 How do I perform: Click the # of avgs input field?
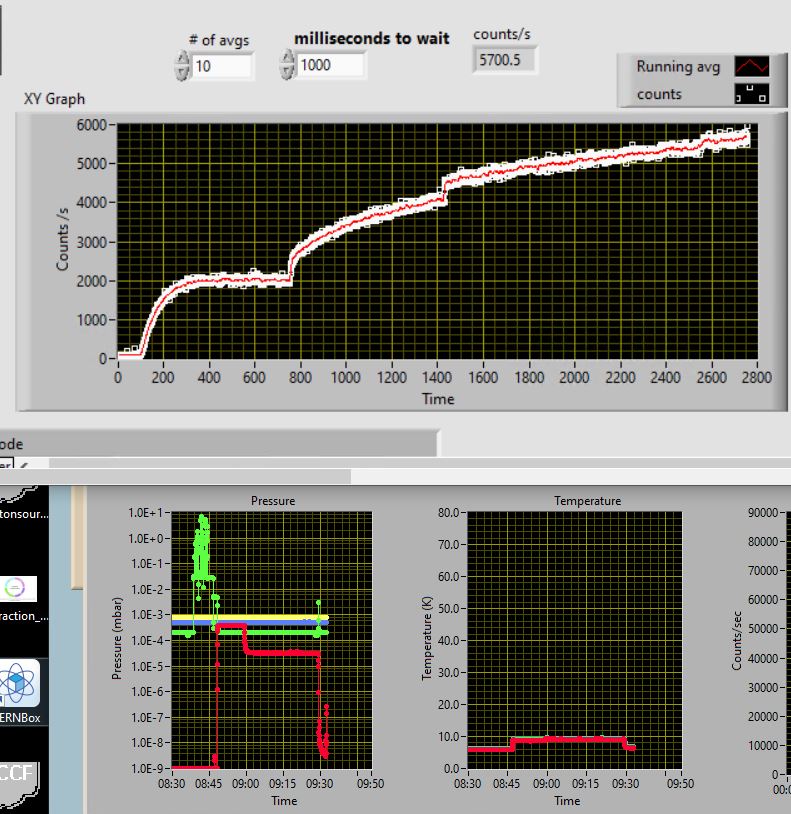[x=222, y=66]
